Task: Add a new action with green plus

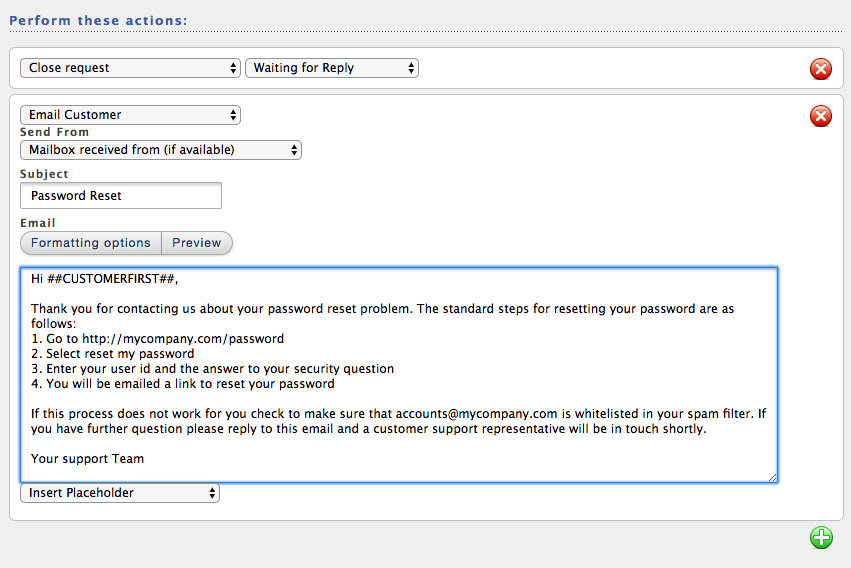Action: coord(821,538)
